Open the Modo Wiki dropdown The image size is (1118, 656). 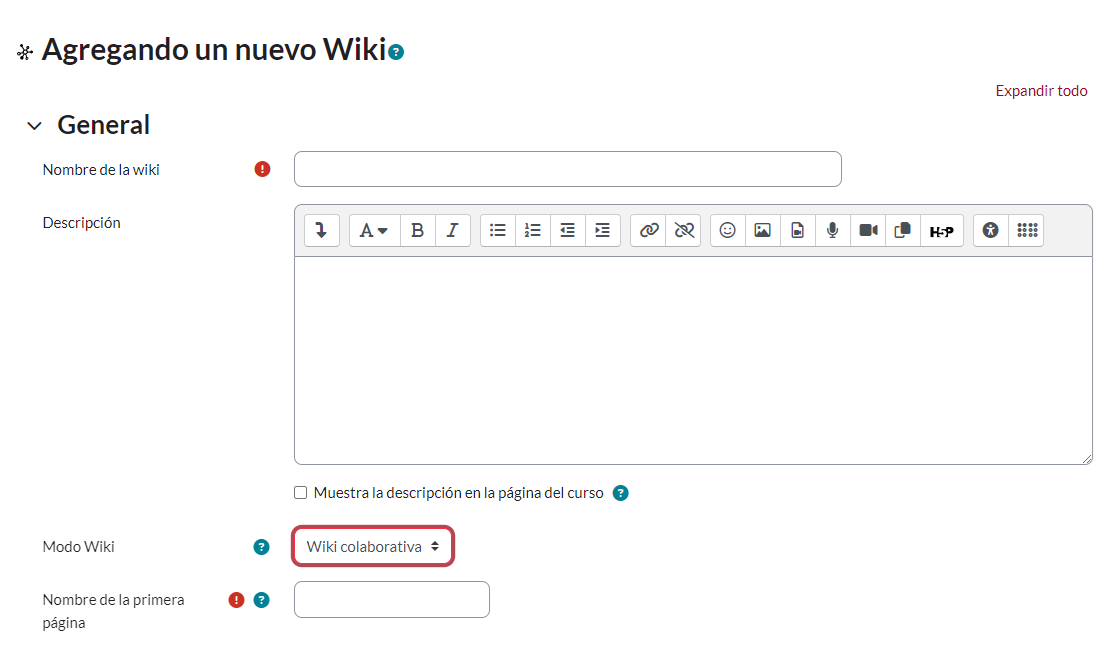[373, 547]
